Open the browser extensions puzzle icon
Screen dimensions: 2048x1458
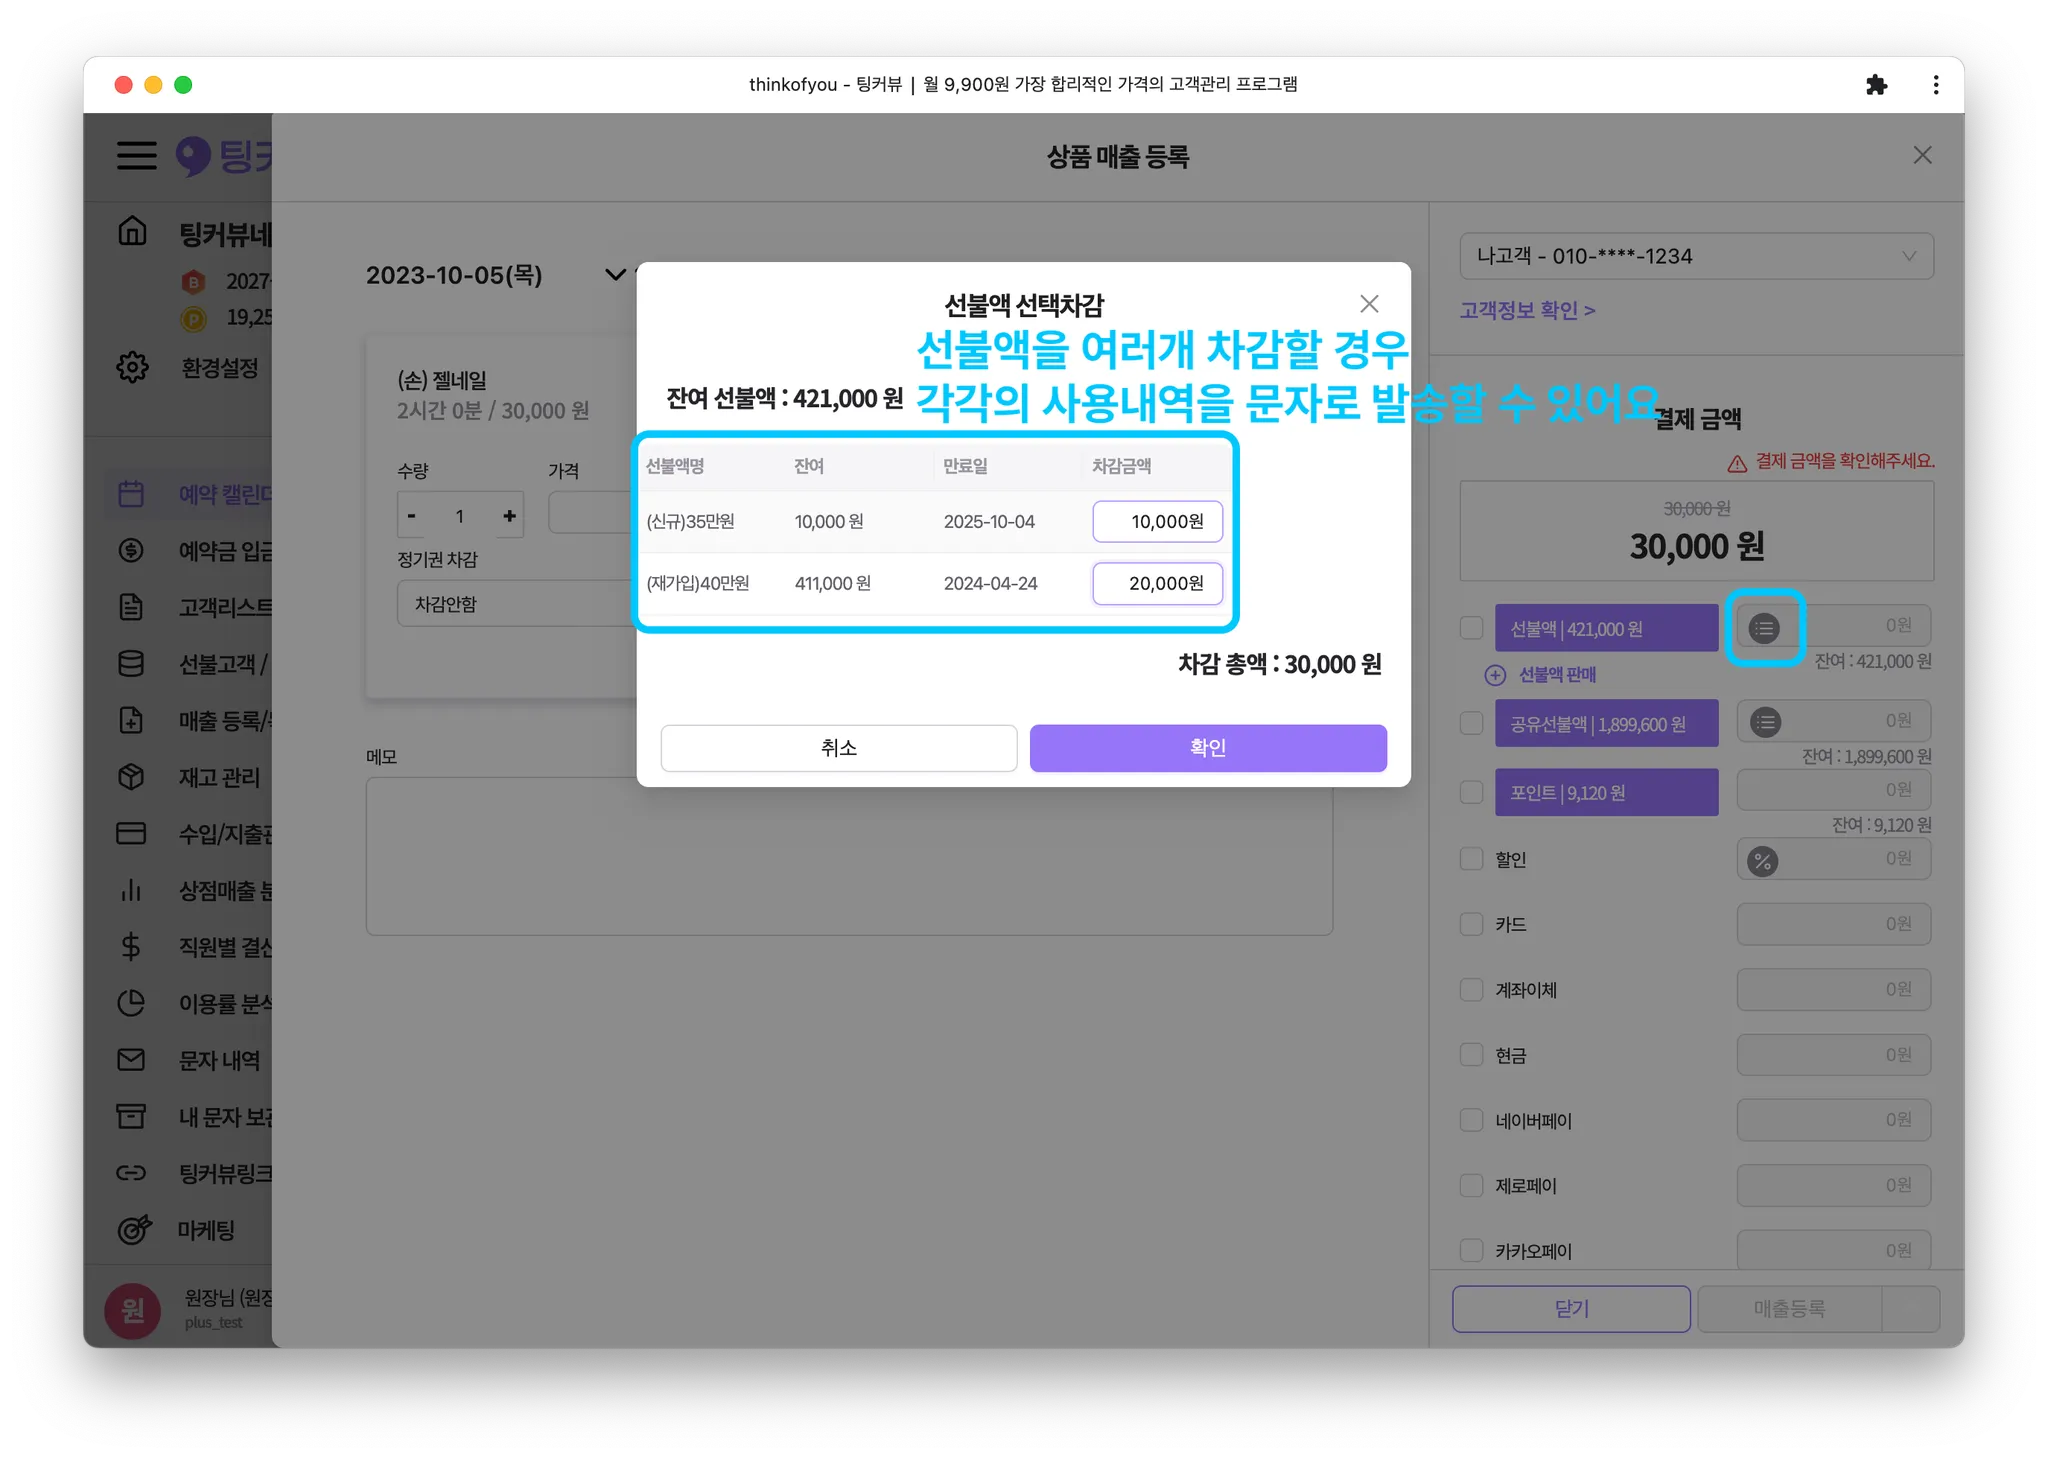1876,85
